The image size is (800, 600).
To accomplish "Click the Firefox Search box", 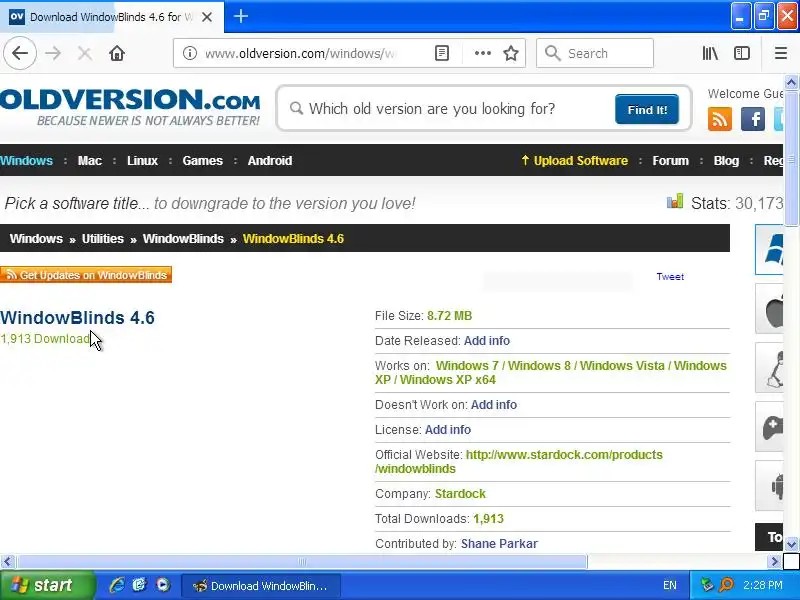I will click(595, 53).
